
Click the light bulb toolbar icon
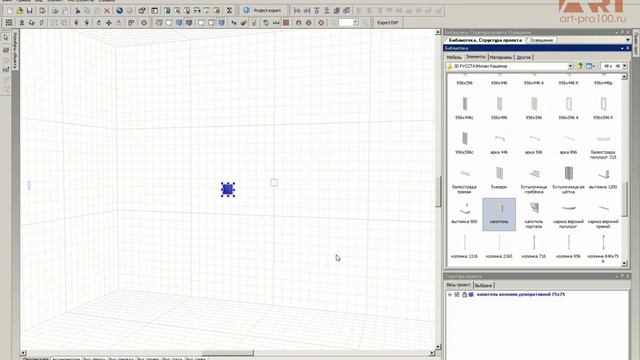tap(253, 22)
